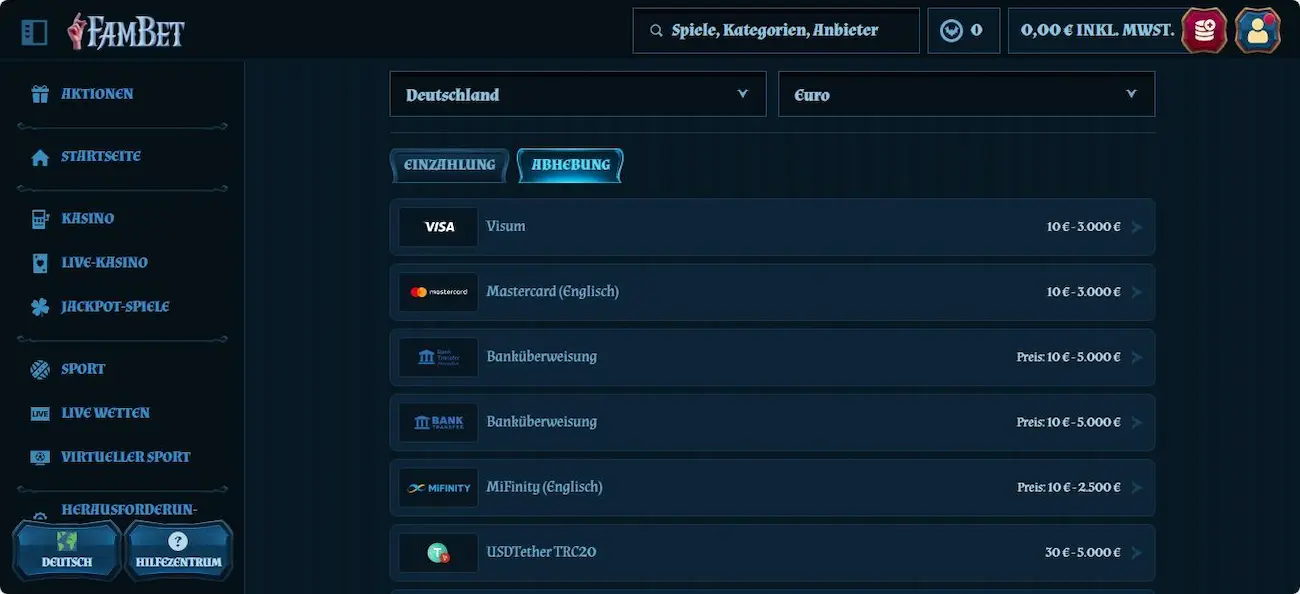Select the USDTether TRC20 method label
This screenshot has width=1300, height=594.
[541, 552]
